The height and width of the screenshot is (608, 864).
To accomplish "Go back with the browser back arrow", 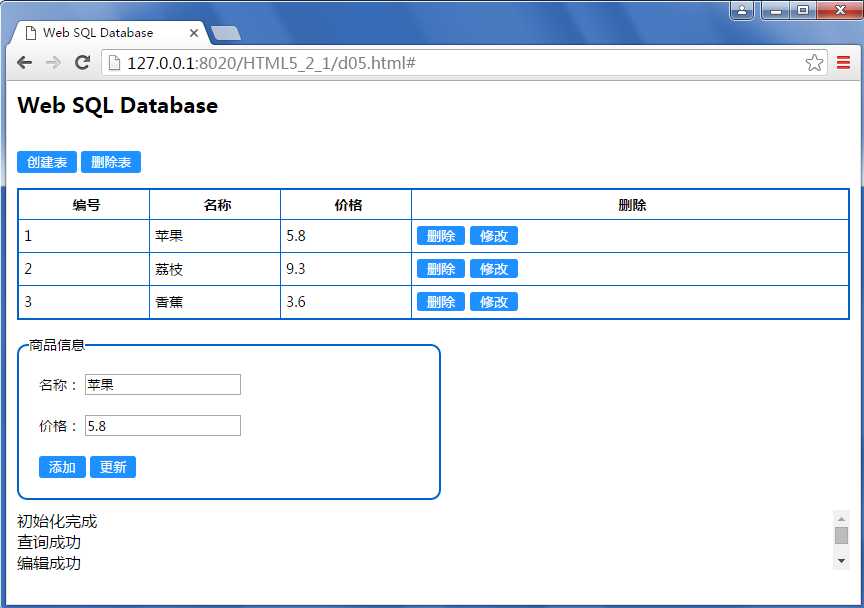I will coord(24,63).
